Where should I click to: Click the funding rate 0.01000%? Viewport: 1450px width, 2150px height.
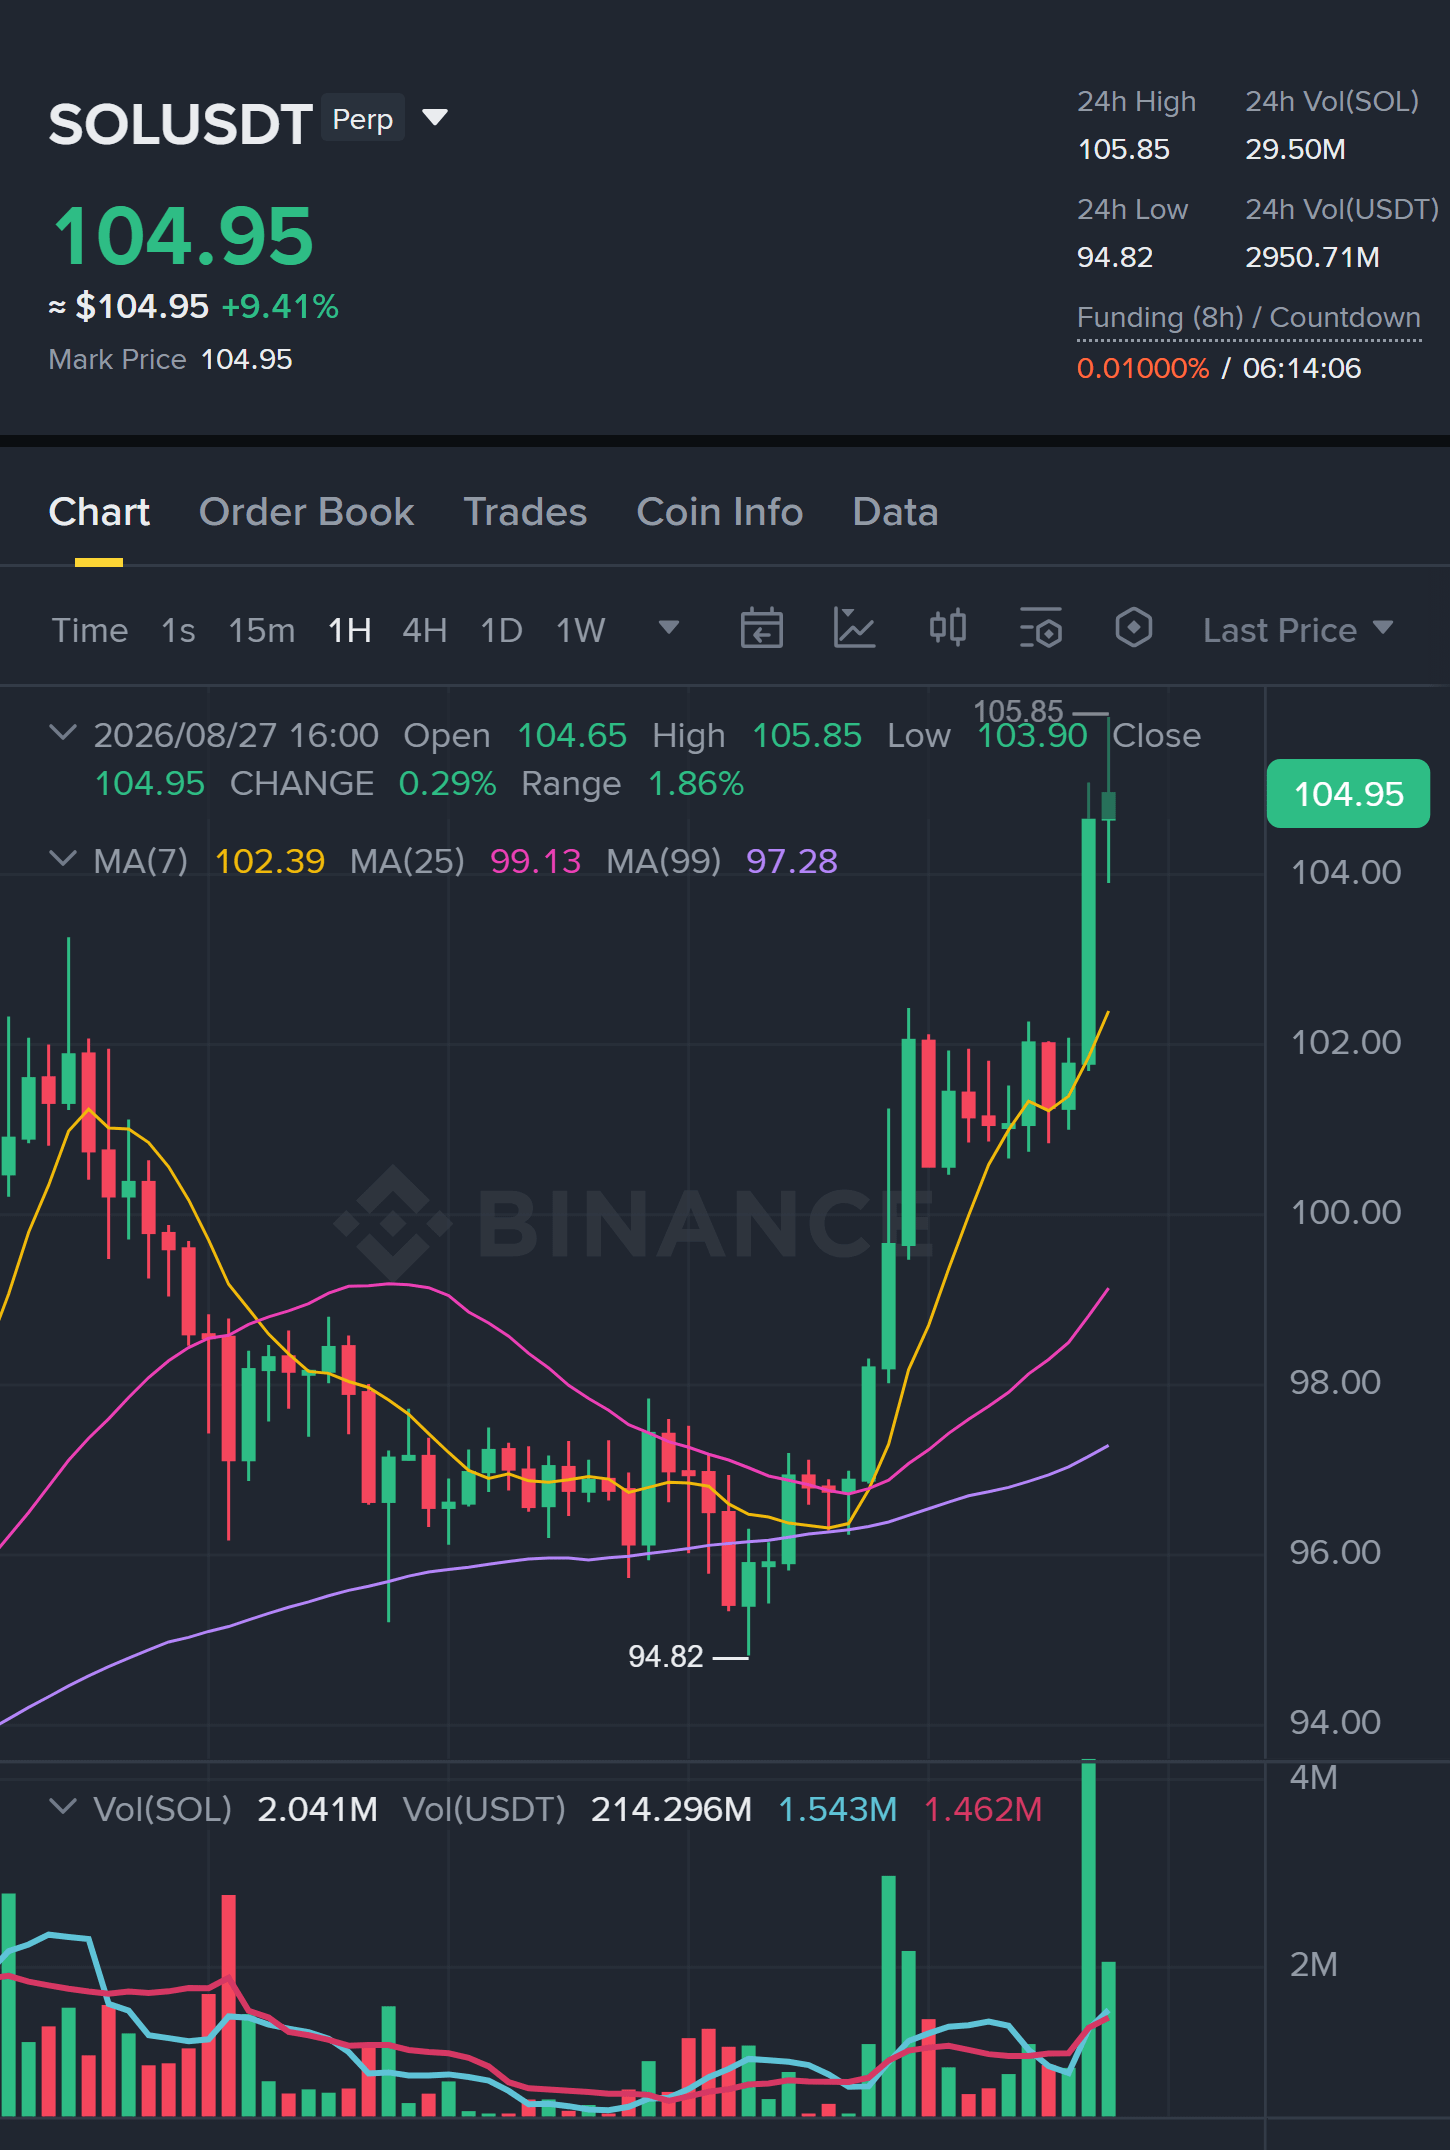tap(1143, 368)
